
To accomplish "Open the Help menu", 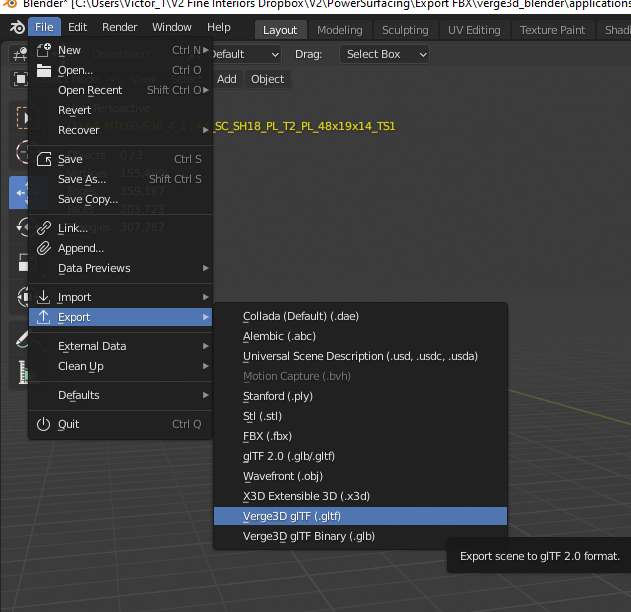I will [219, 27].
